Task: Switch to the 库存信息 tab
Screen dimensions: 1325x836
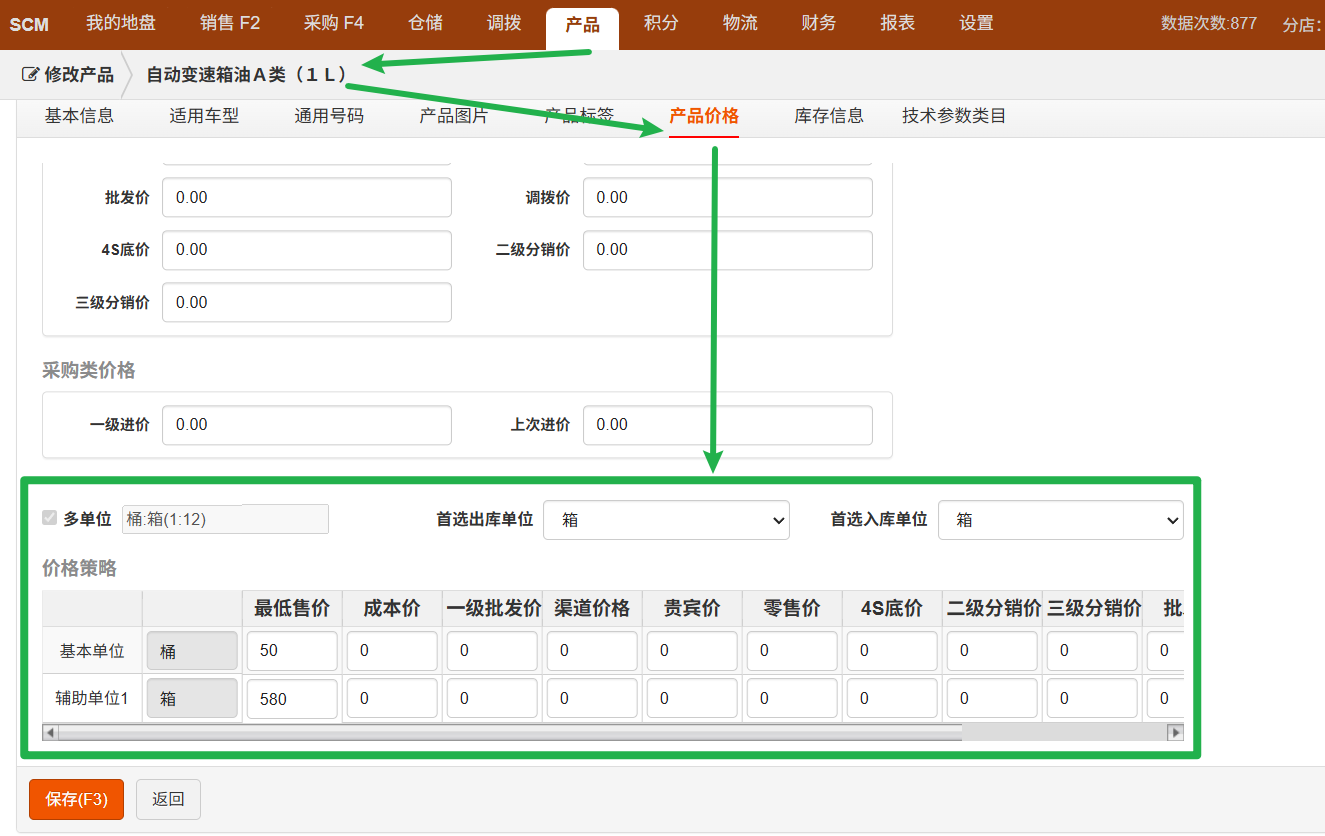Action: [828, 116]
